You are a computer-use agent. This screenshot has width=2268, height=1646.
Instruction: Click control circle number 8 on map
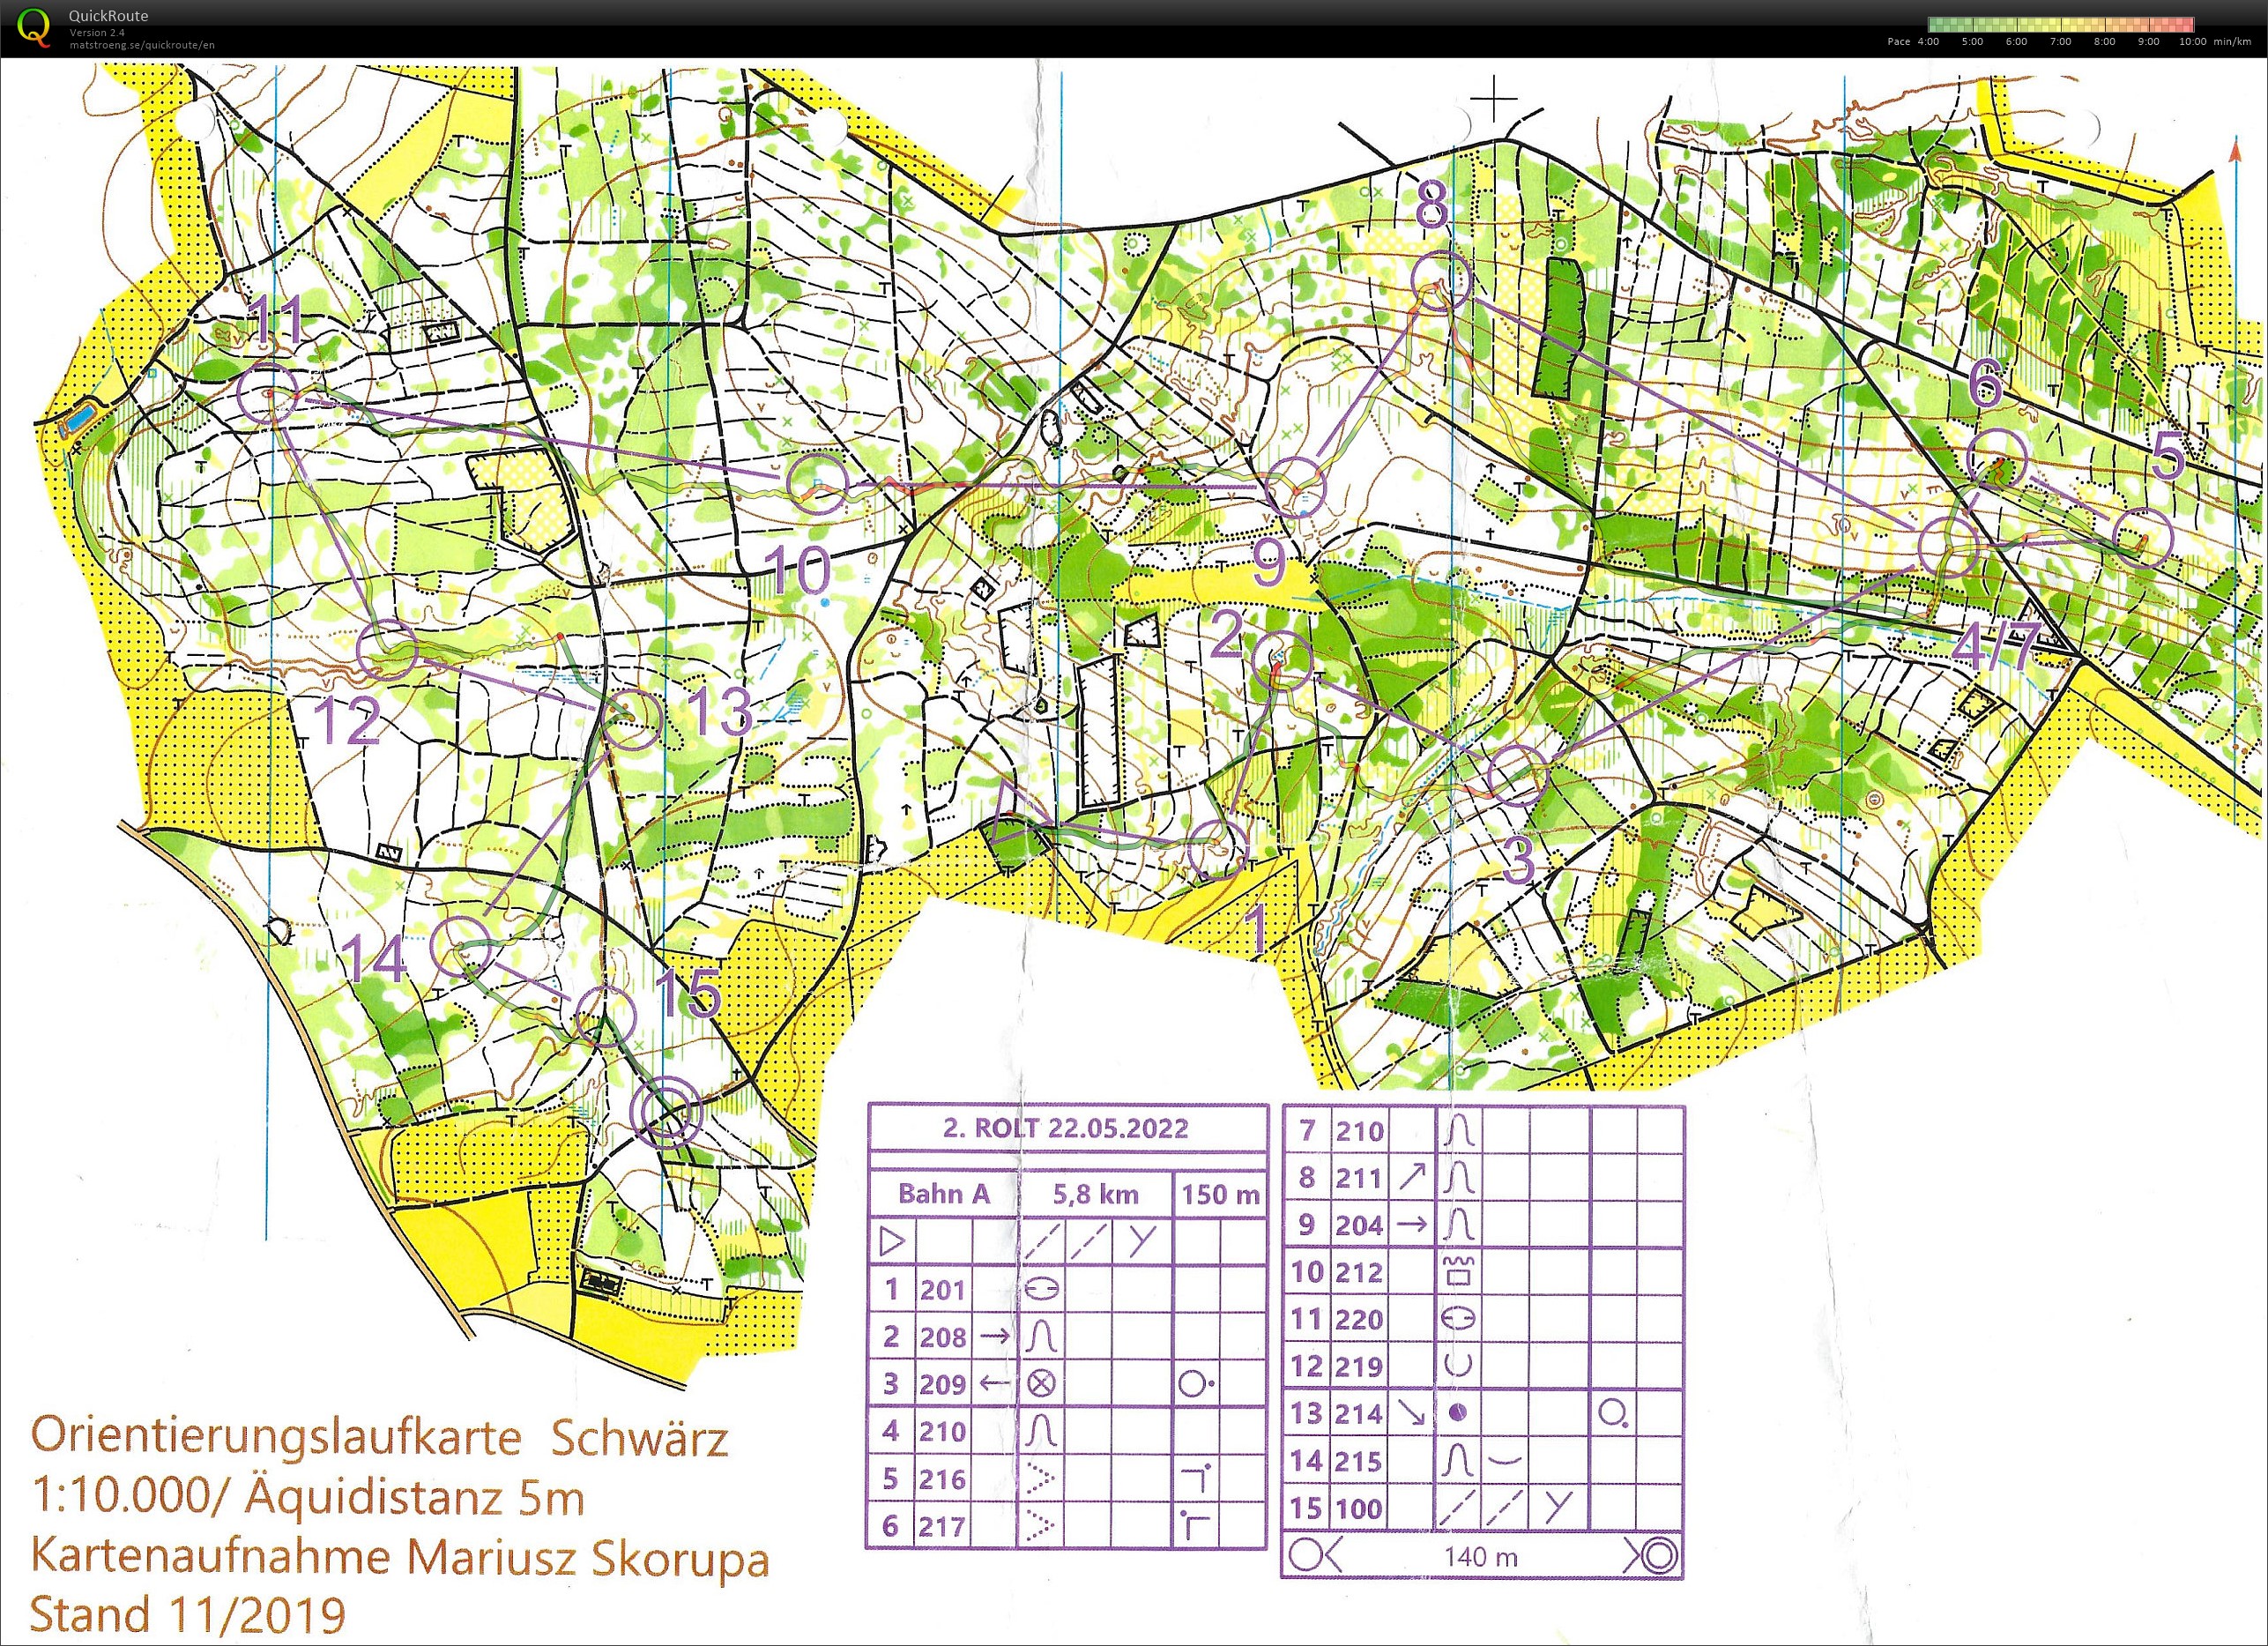tap(1441, 281)
